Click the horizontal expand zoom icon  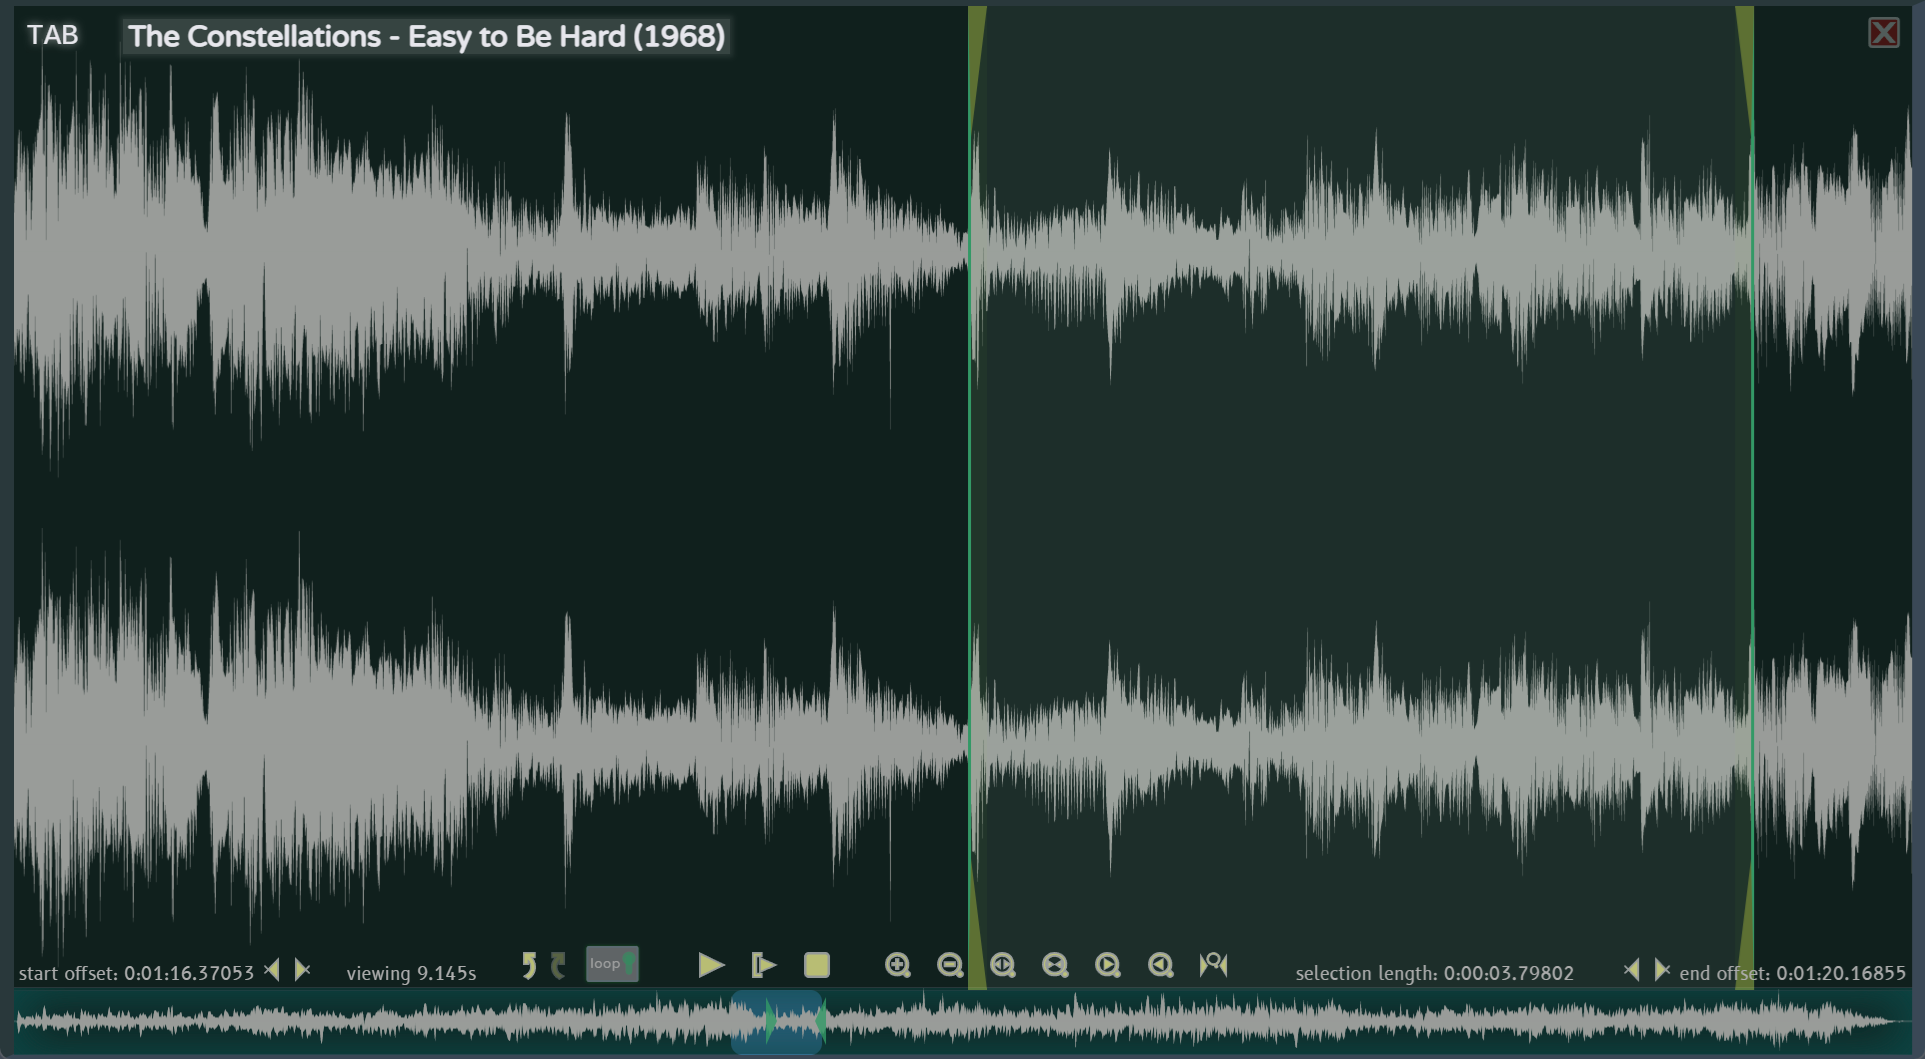[1002, 965]
